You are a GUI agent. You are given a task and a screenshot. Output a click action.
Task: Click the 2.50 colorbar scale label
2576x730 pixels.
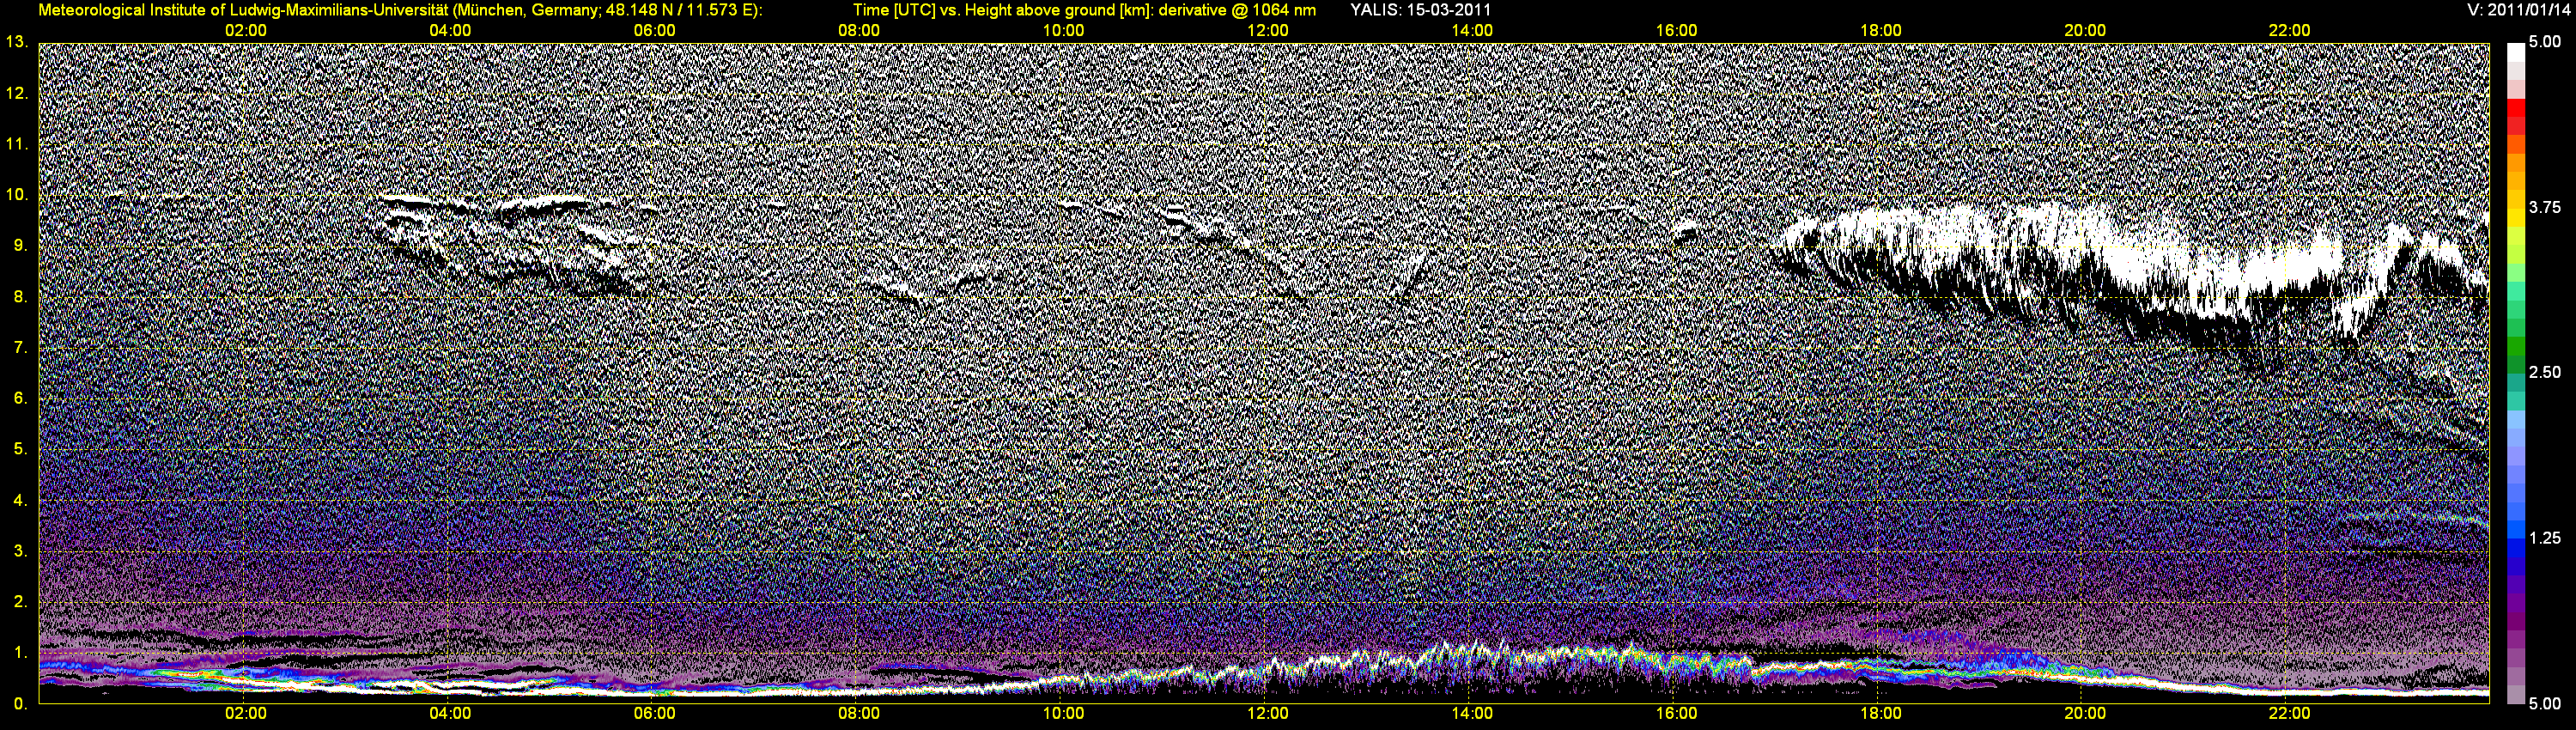(2544, 372)
